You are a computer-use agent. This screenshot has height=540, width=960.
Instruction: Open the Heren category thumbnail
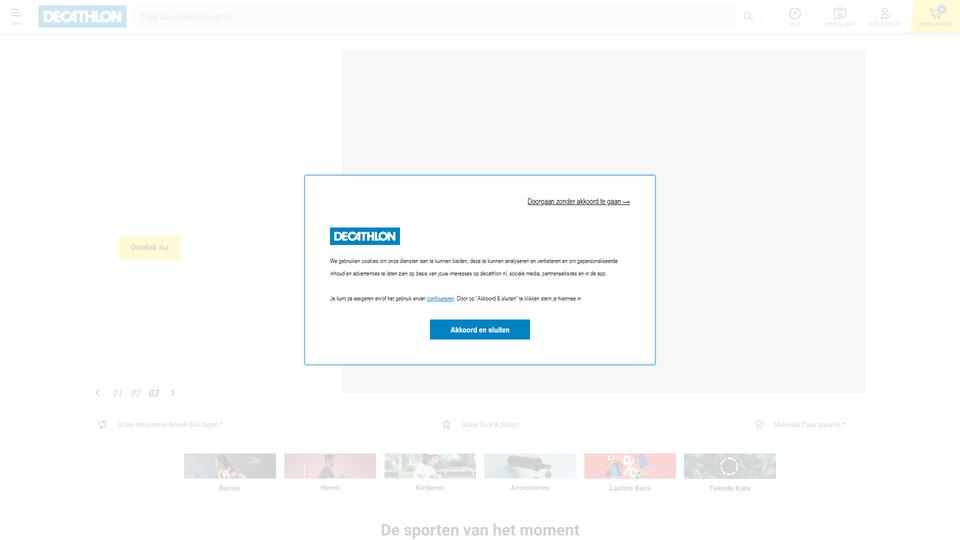click(330, 466)
